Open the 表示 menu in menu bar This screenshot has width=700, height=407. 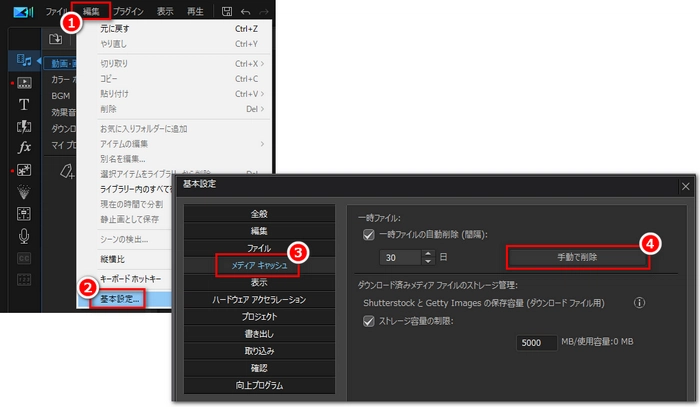coord(165,11)
